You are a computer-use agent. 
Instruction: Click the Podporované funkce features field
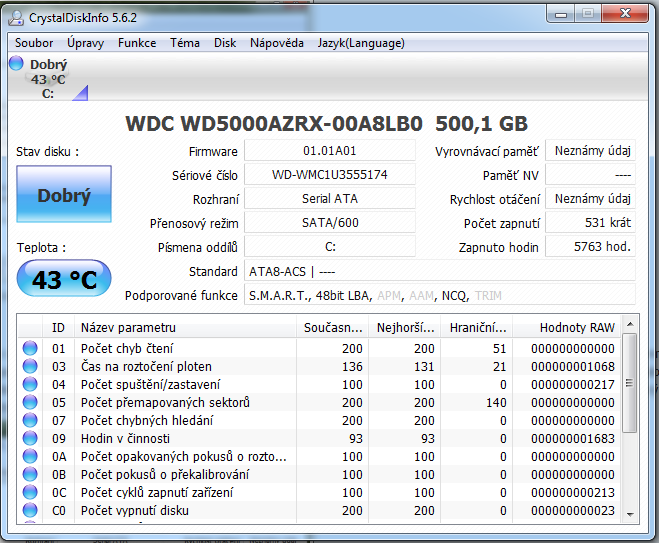(440, 295)
